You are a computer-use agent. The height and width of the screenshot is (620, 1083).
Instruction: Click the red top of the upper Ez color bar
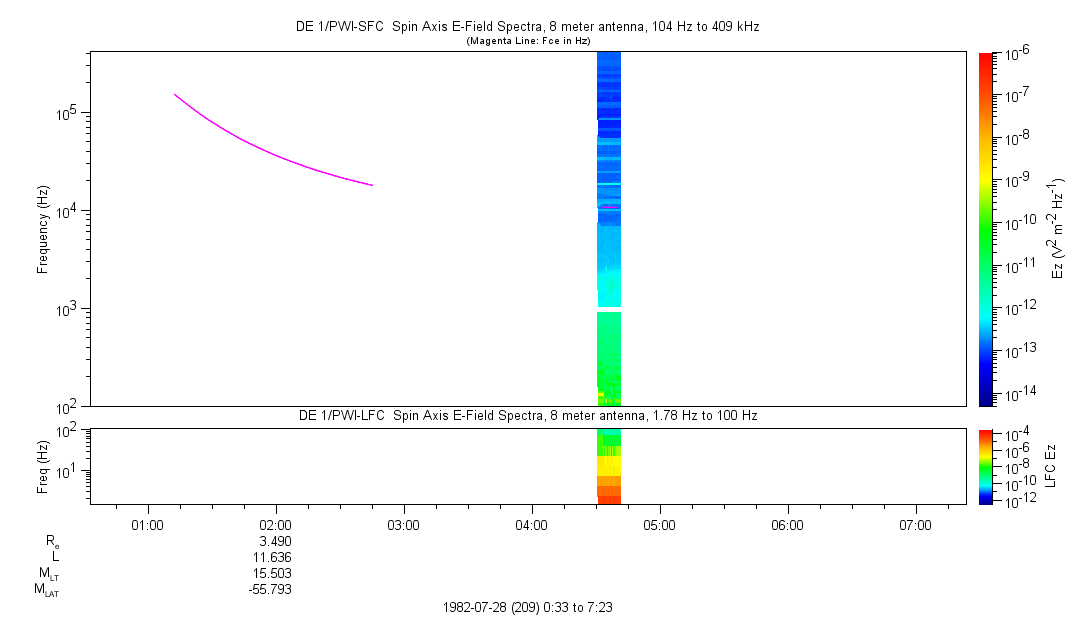pyautogui.click(x=986, y=60)
